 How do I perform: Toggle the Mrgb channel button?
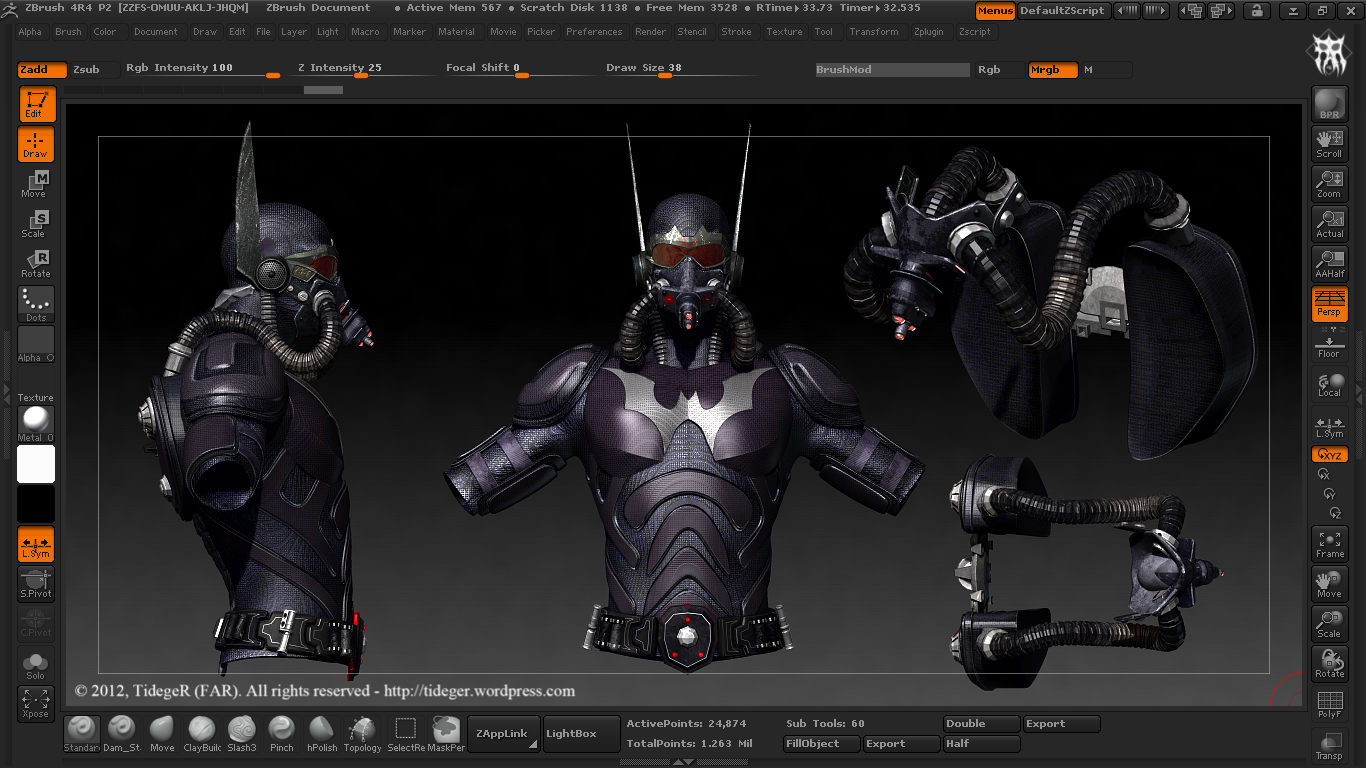pyautogui.click(x=1053, y=70)
